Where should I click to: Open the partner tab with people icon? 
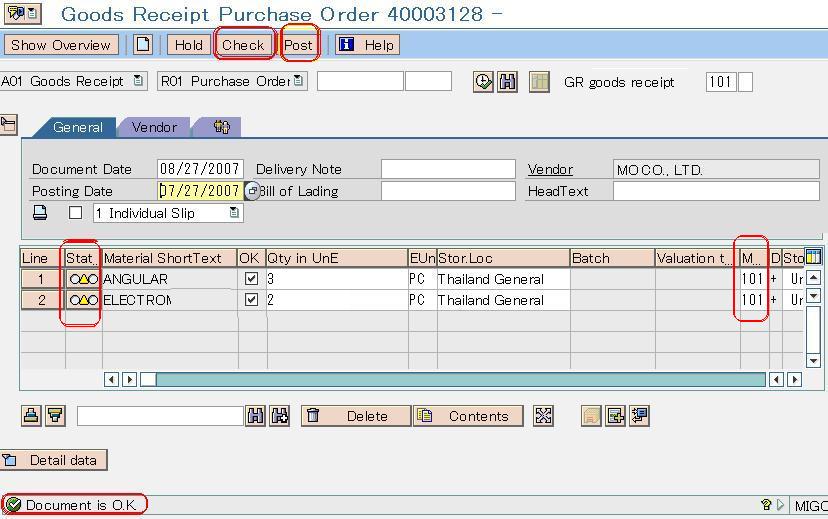pyautogui.click(x=221, y=127)
